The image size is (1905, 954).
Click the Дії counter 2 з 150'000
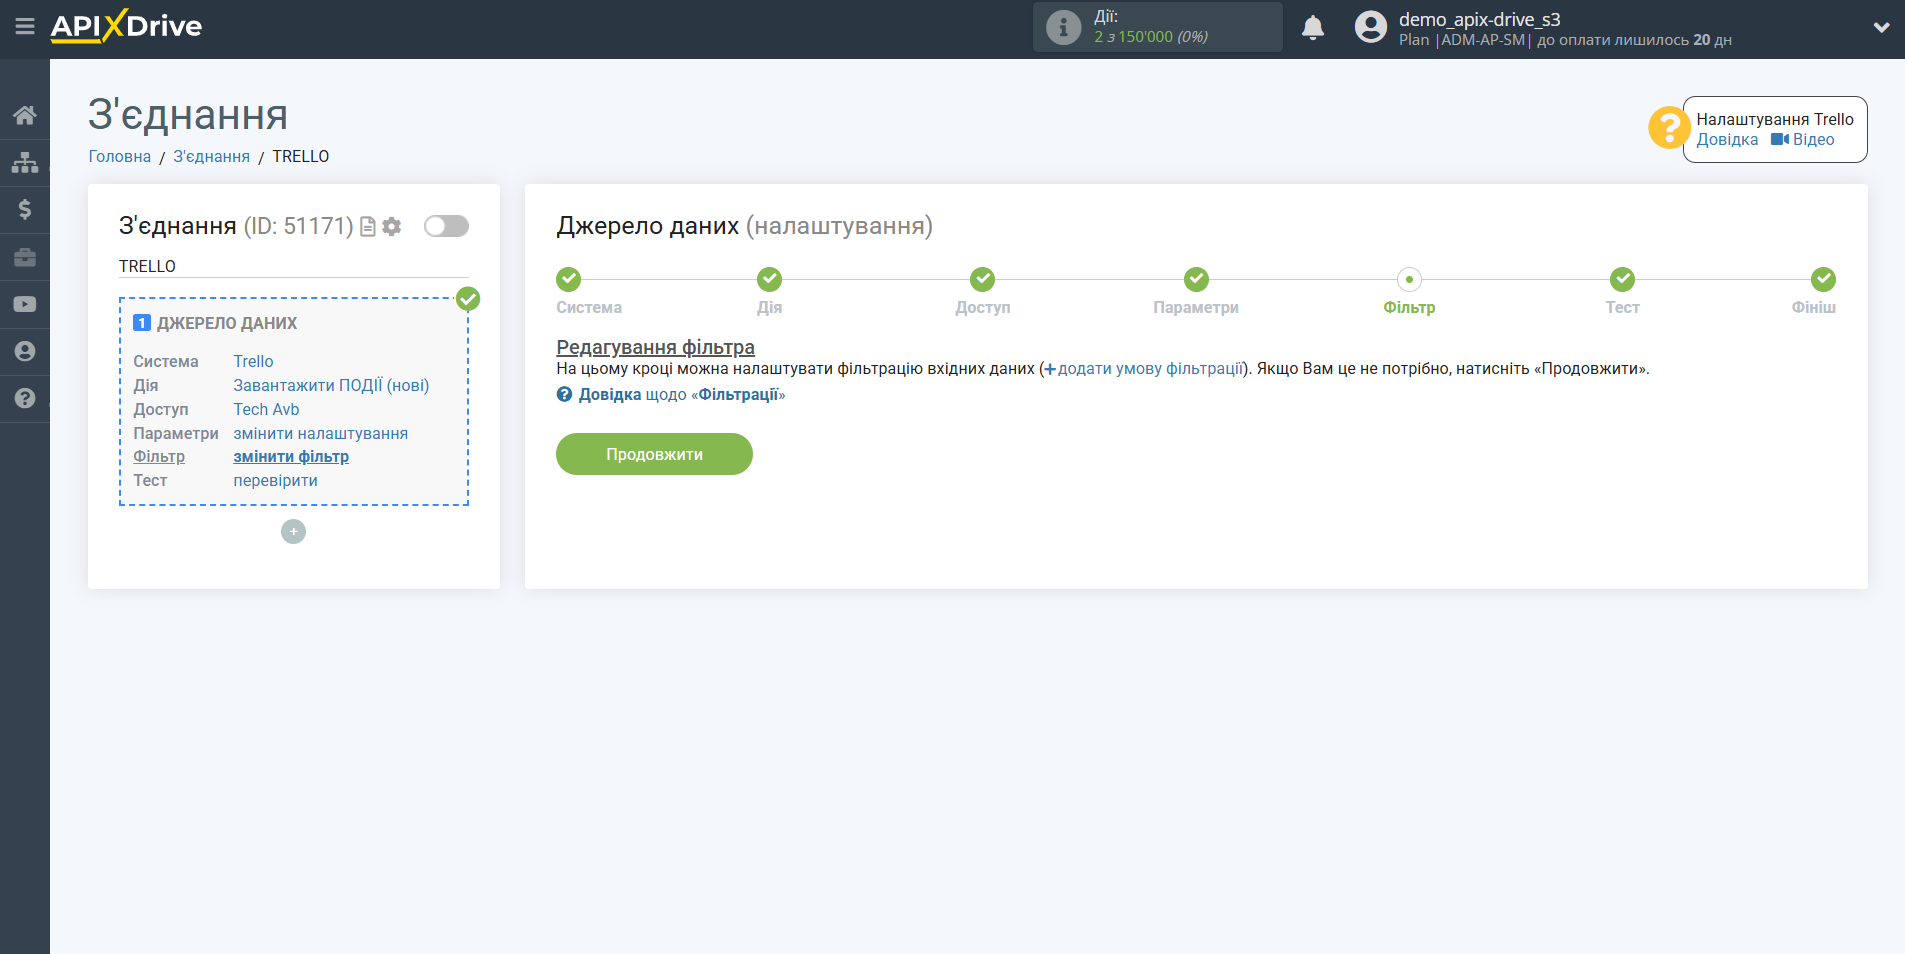pyautogui.click(x=1151, y=37)
